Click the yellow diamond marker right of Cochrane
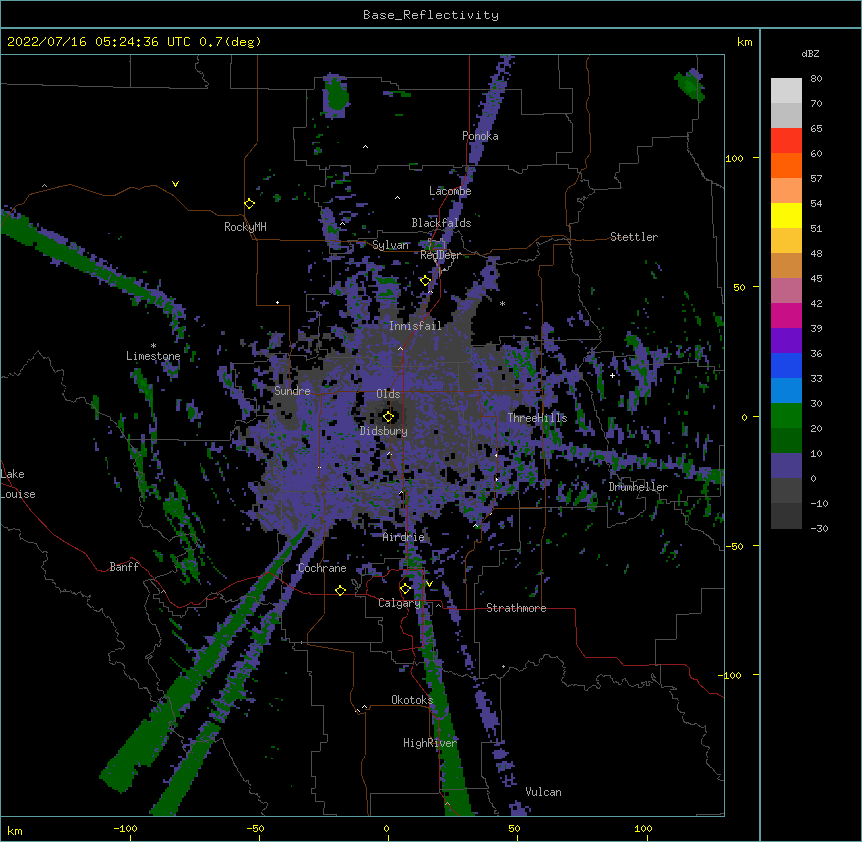The height and width of the screenshot is (842, 862). [x=340, y=590]
